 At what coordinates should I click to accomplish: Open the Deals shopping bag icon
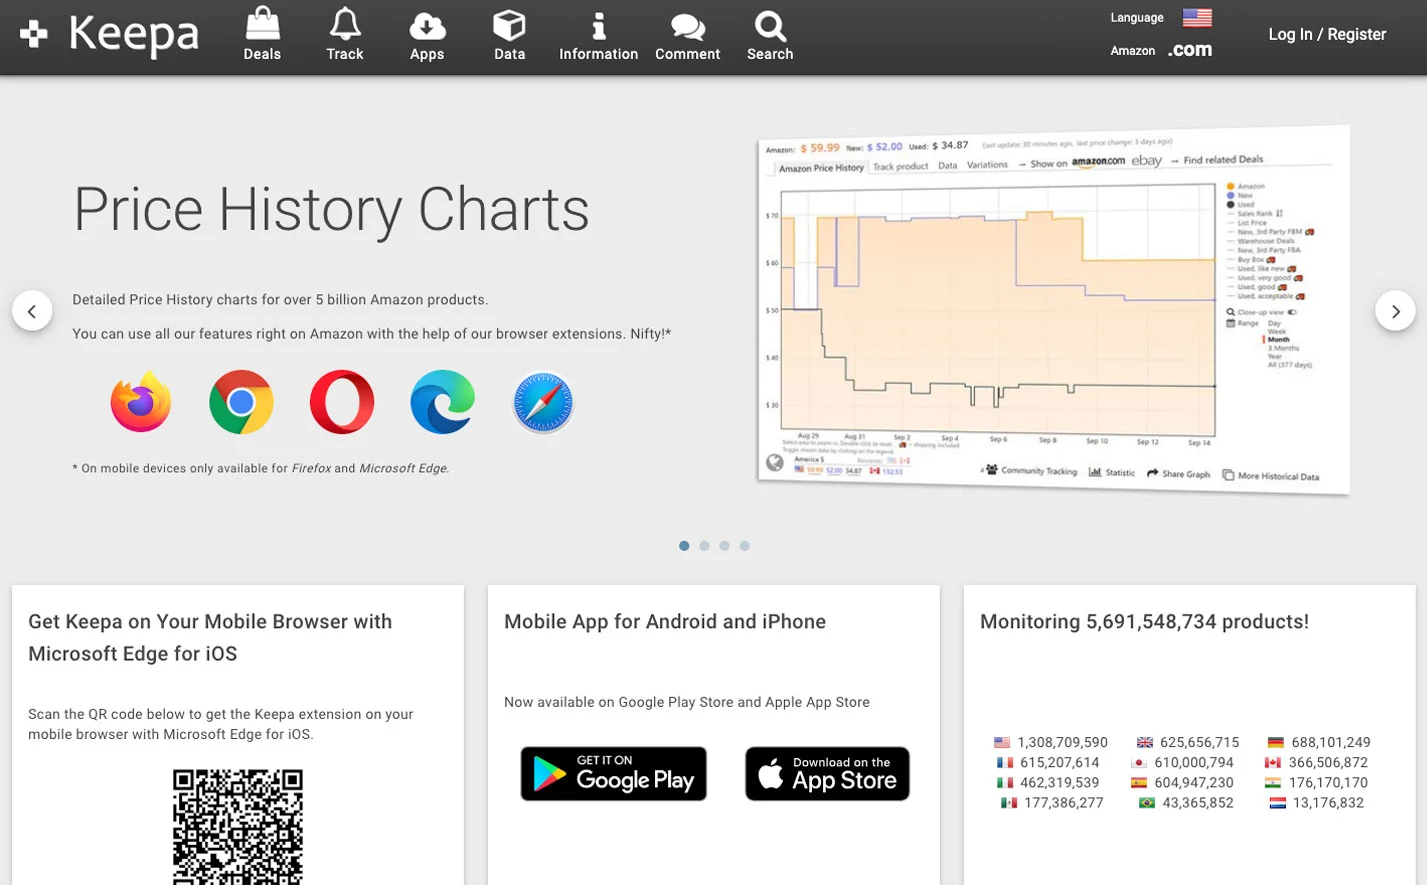(x=262, y=24)
